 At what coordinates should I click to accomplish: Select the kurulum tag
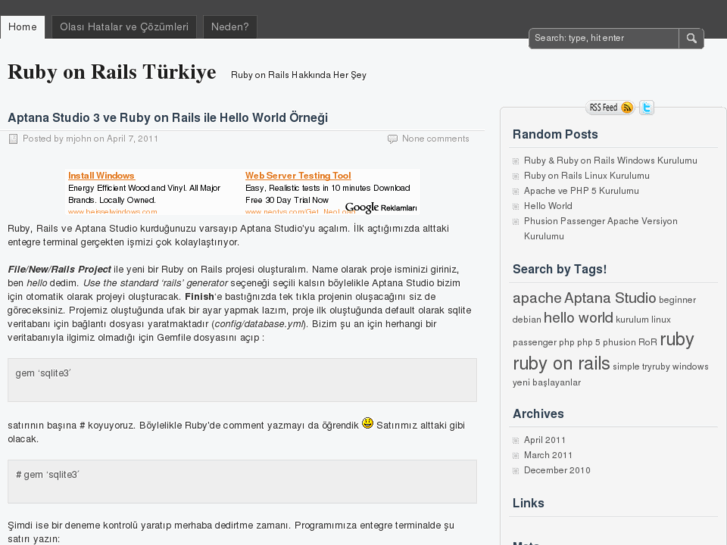click(632, 320)
